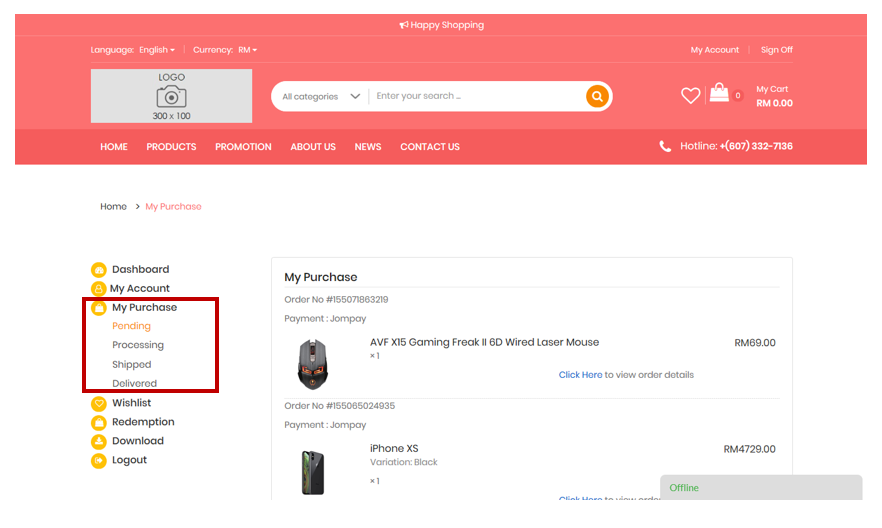Go to PRODUCTS in navigation bar
882x528 pixels.
pyautogui.click(x=171, y=147)
